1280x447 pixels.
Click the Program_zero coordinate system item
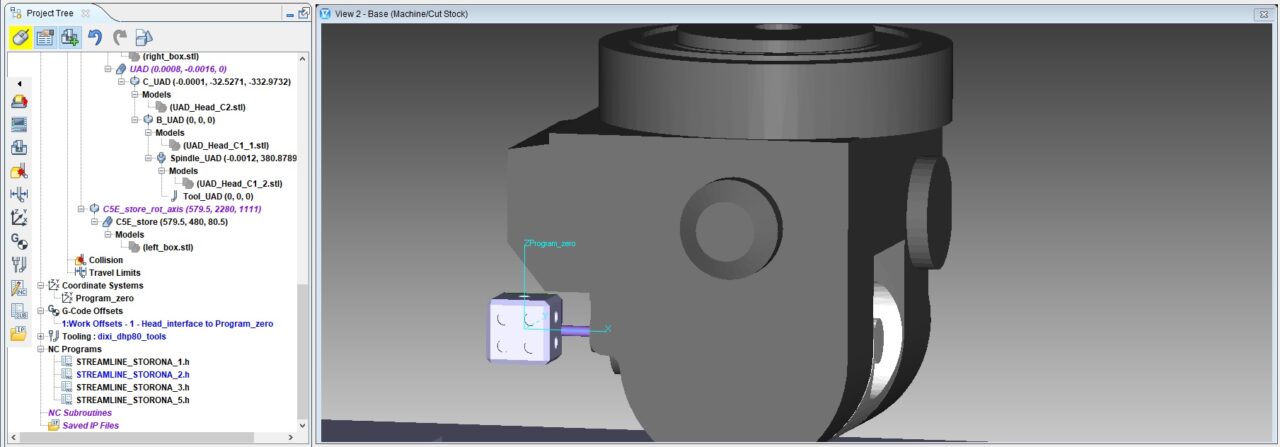click(x=104, y=298)
